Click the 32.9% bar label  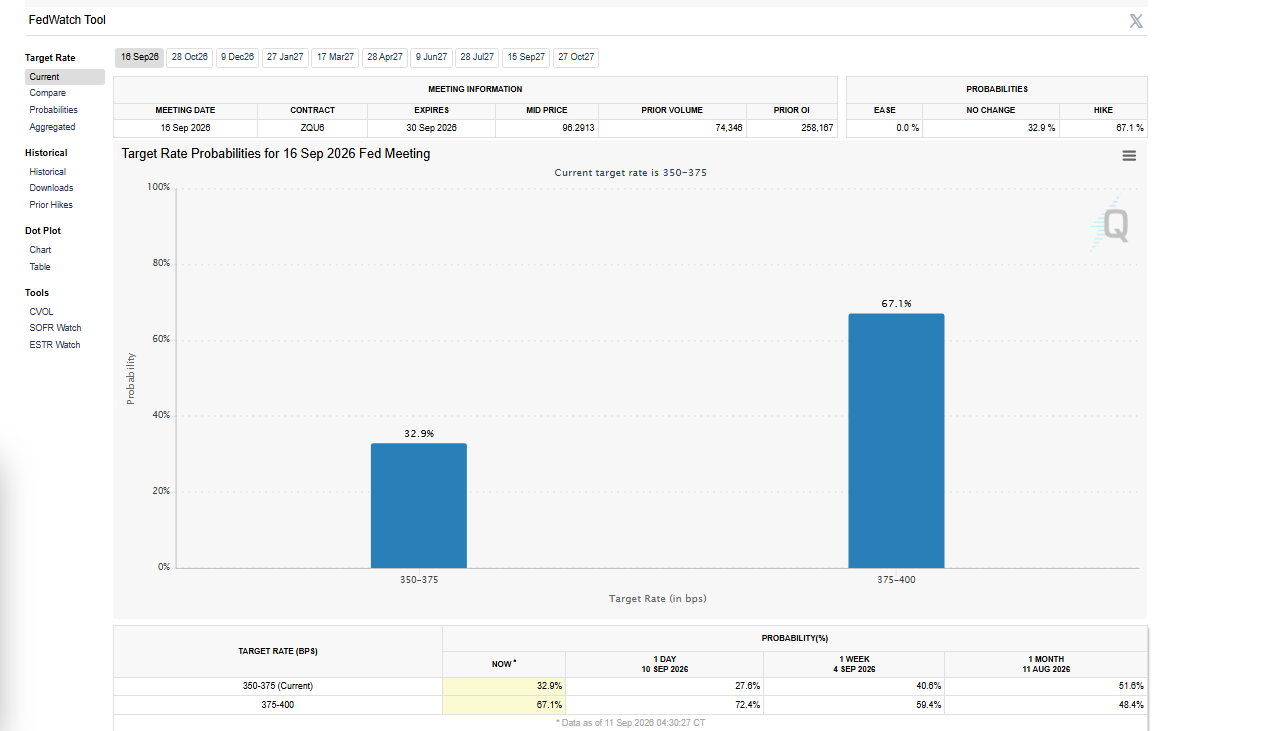point(419,433)
